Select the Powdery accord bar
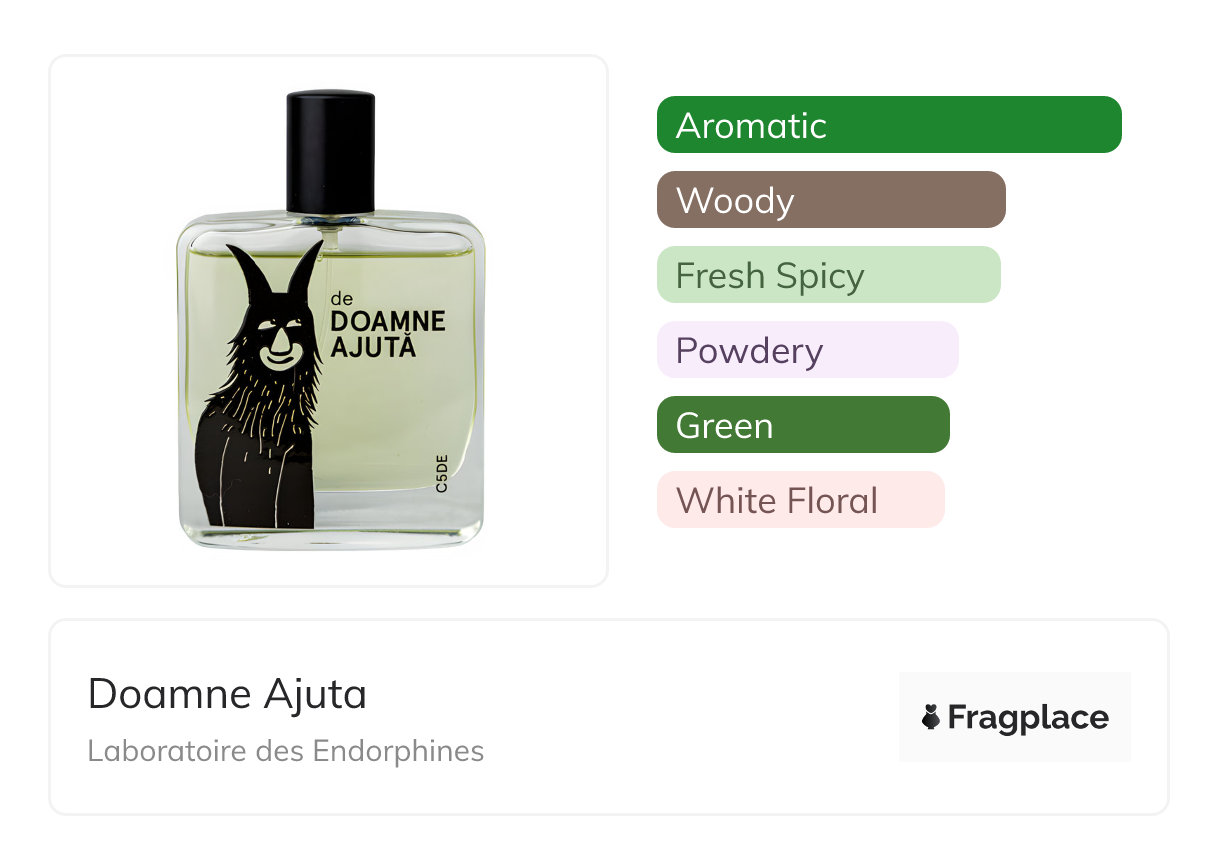This screenshot has width=1218, height=864. [808, 350]
